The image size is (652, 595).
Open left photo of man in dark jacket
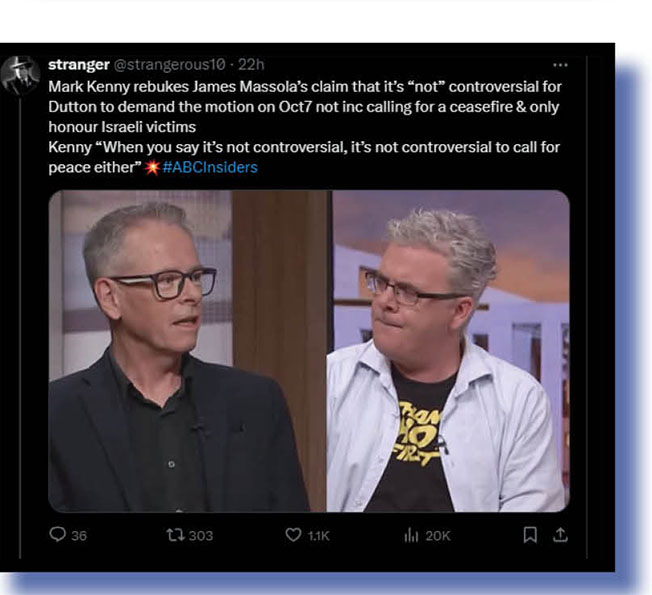[x=190, y=351]
